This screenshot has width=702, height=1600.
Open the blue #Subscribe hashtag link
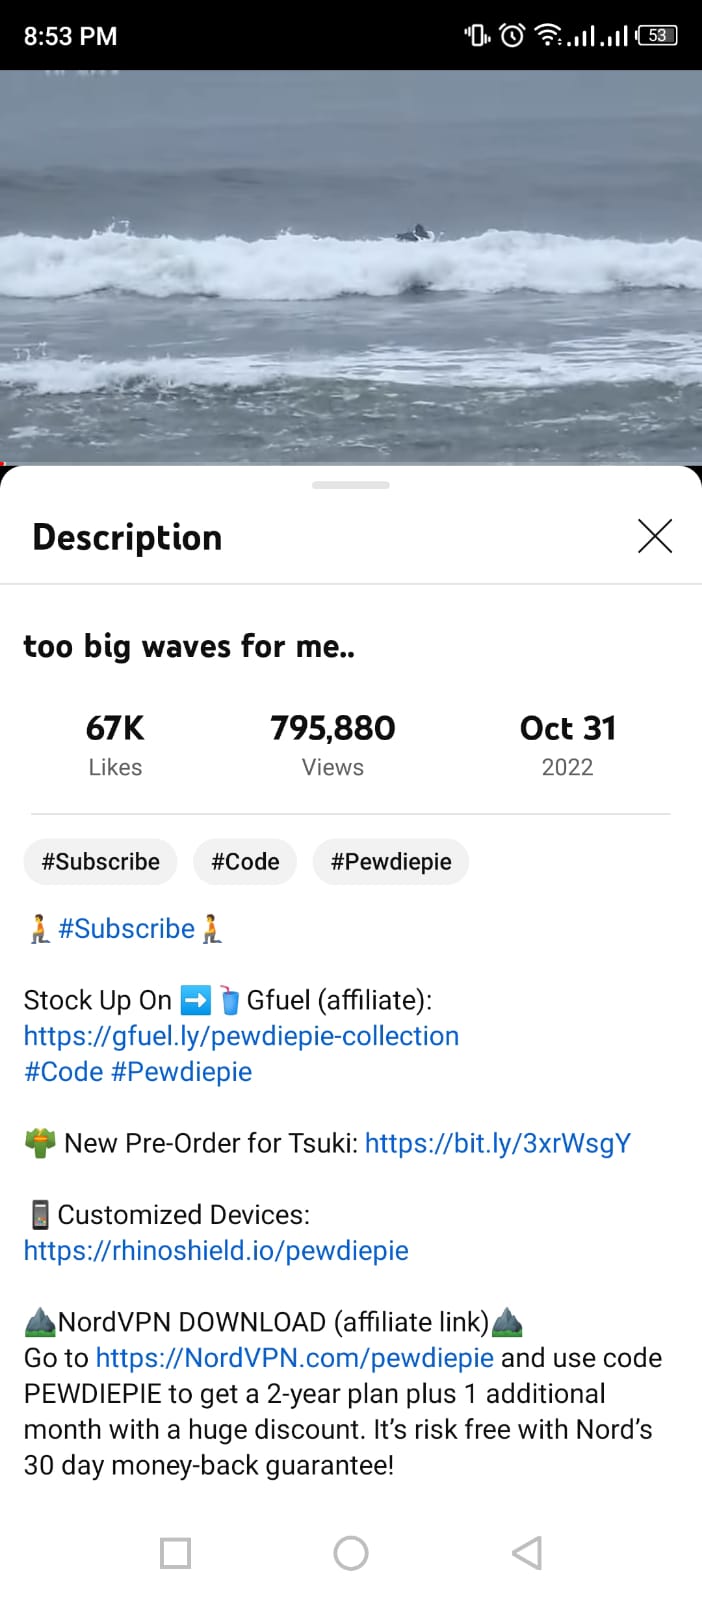coord(126,929)
